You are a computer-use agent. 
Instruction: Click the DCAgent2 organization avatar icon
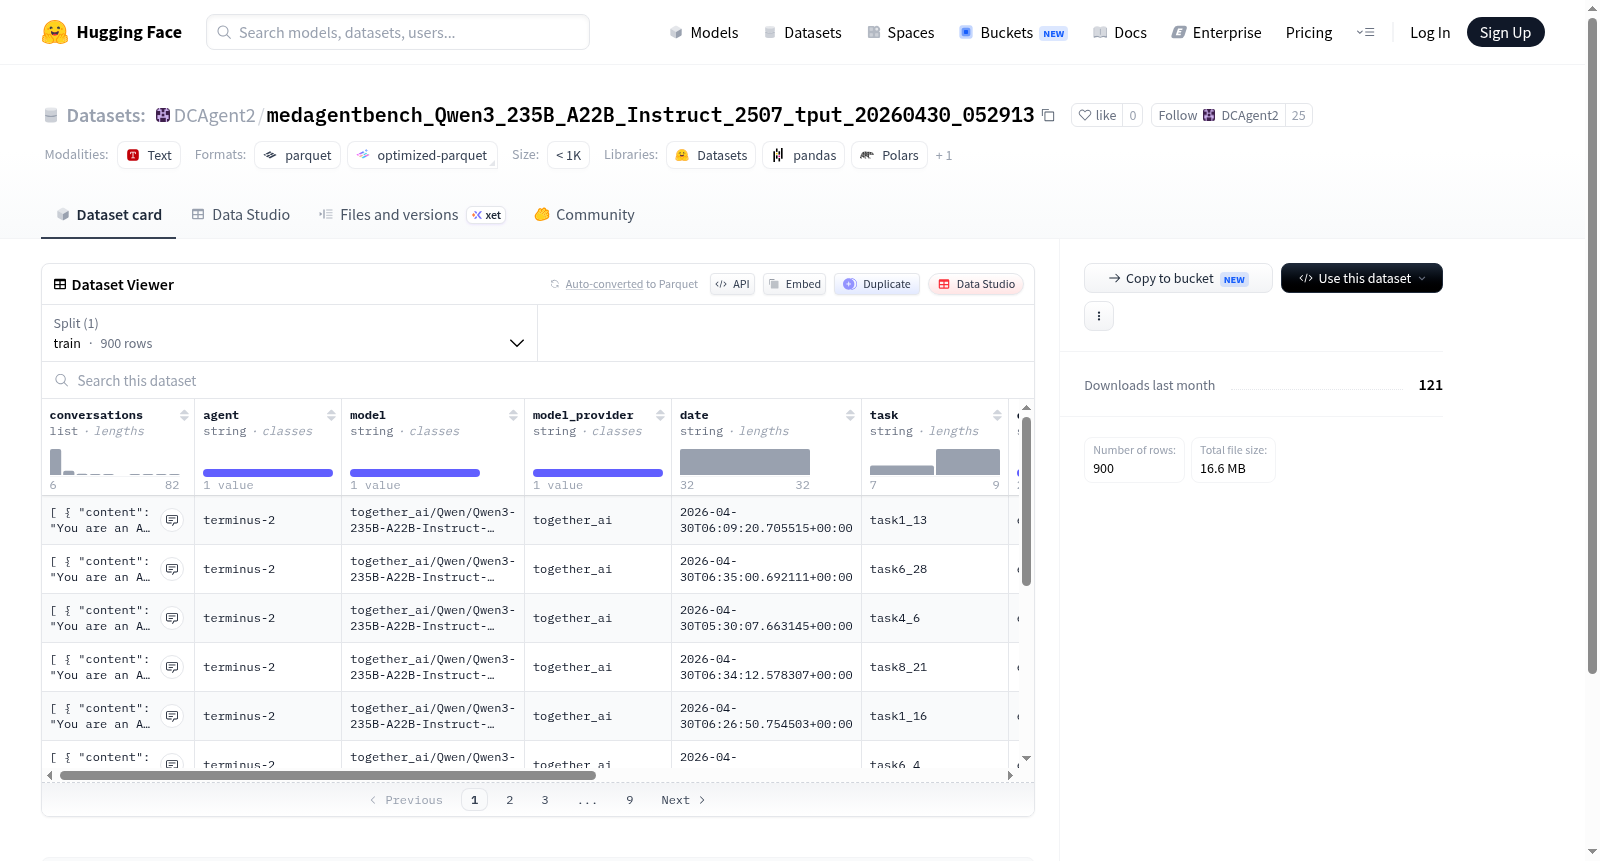(163, 115)
